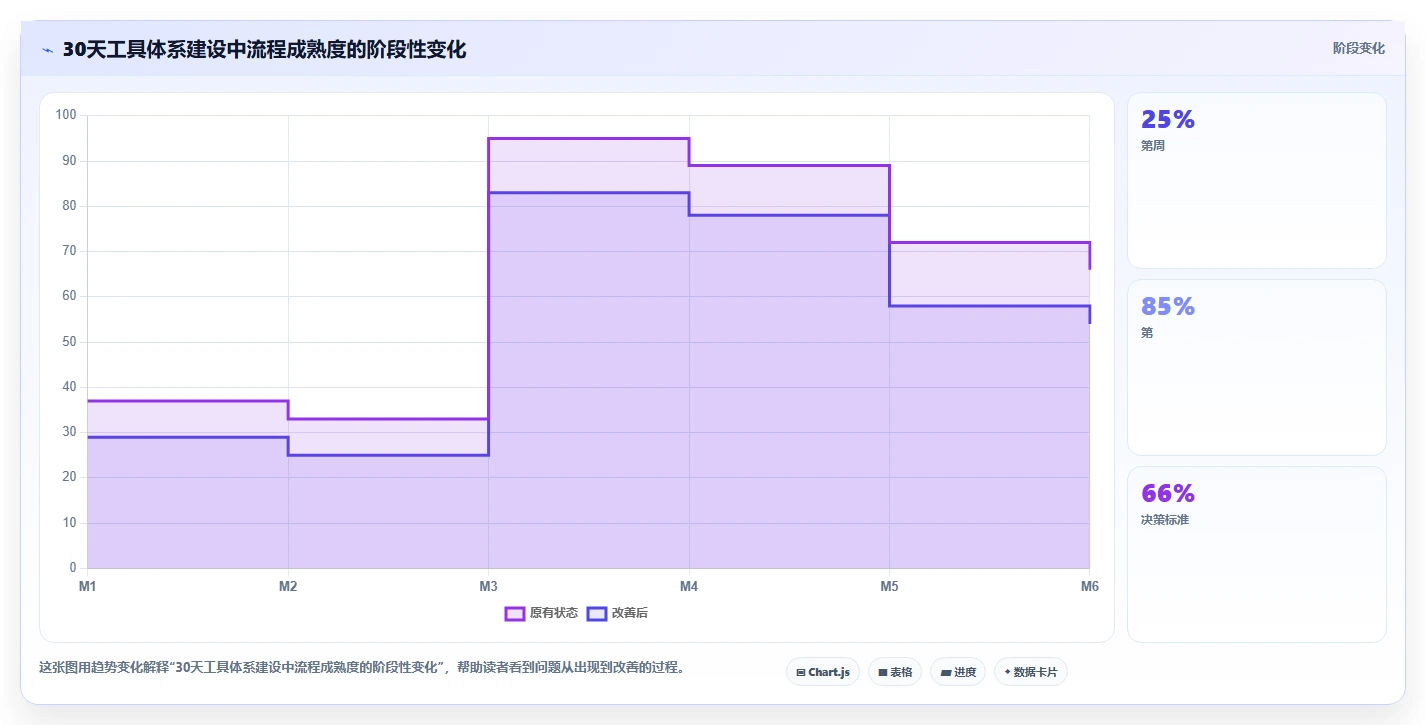This screenshot has height=725, width=1426.
Task: Open the 66% 决策标准 card
Action: pyautogui.click(x=1257, y=554)
